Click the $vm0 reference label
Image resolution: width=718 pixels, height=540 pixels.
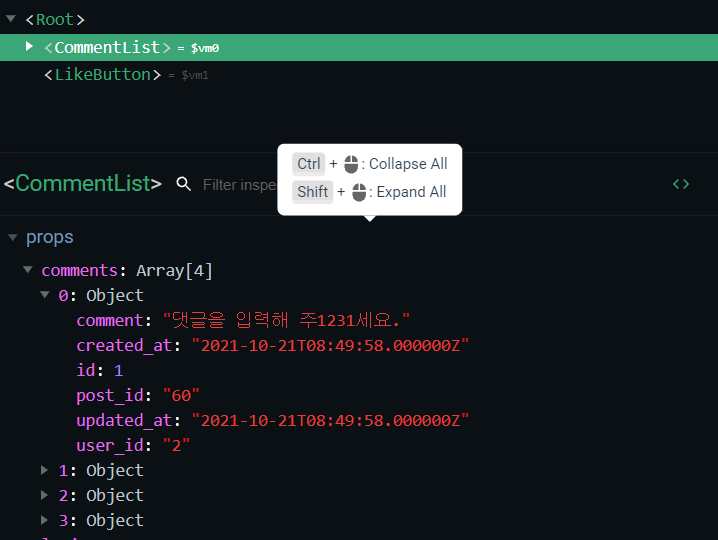pos(205,48)
